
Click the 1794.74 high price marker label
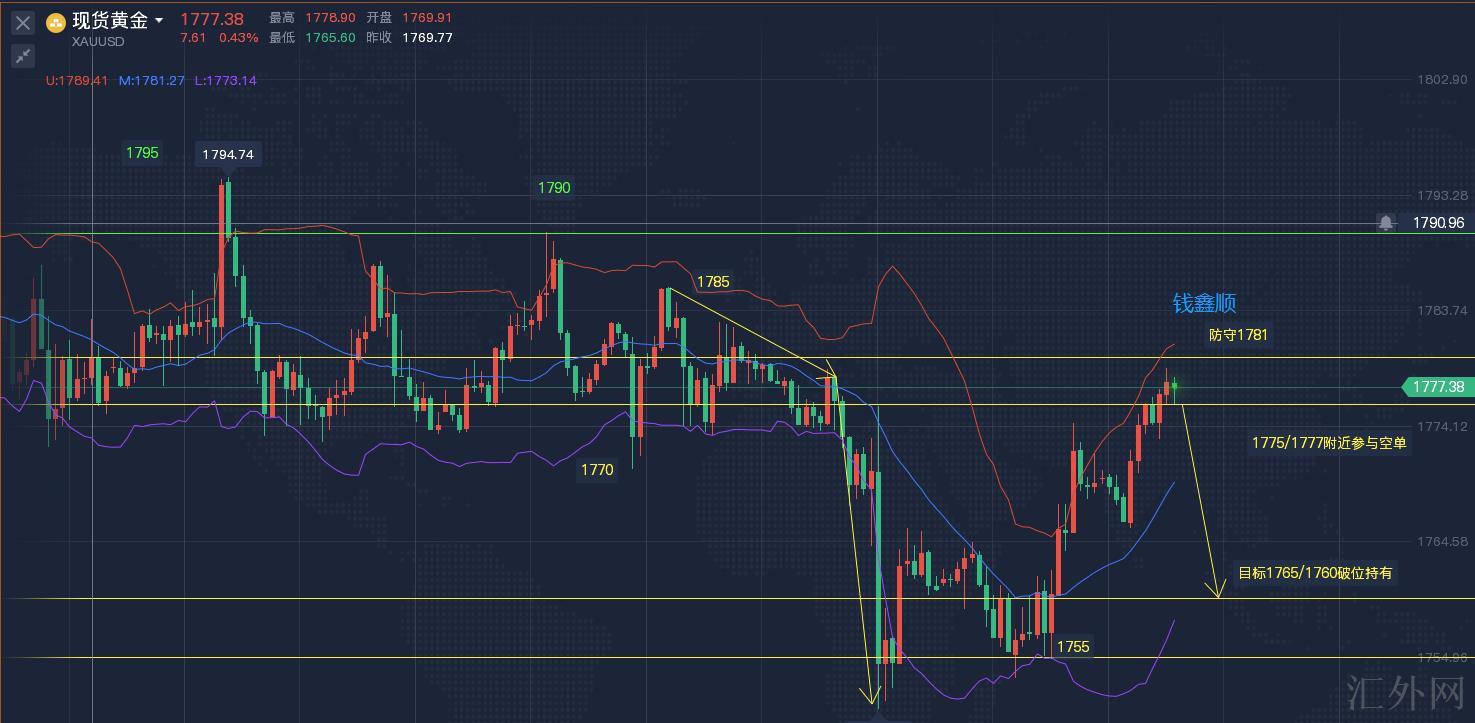[228, 154]
